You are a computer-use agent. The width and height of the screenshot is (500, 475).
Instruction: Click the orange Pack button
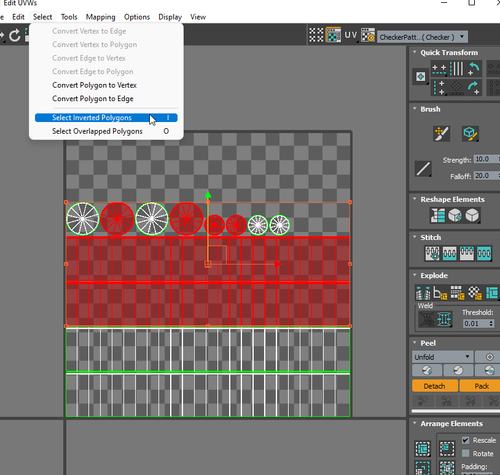482,386
